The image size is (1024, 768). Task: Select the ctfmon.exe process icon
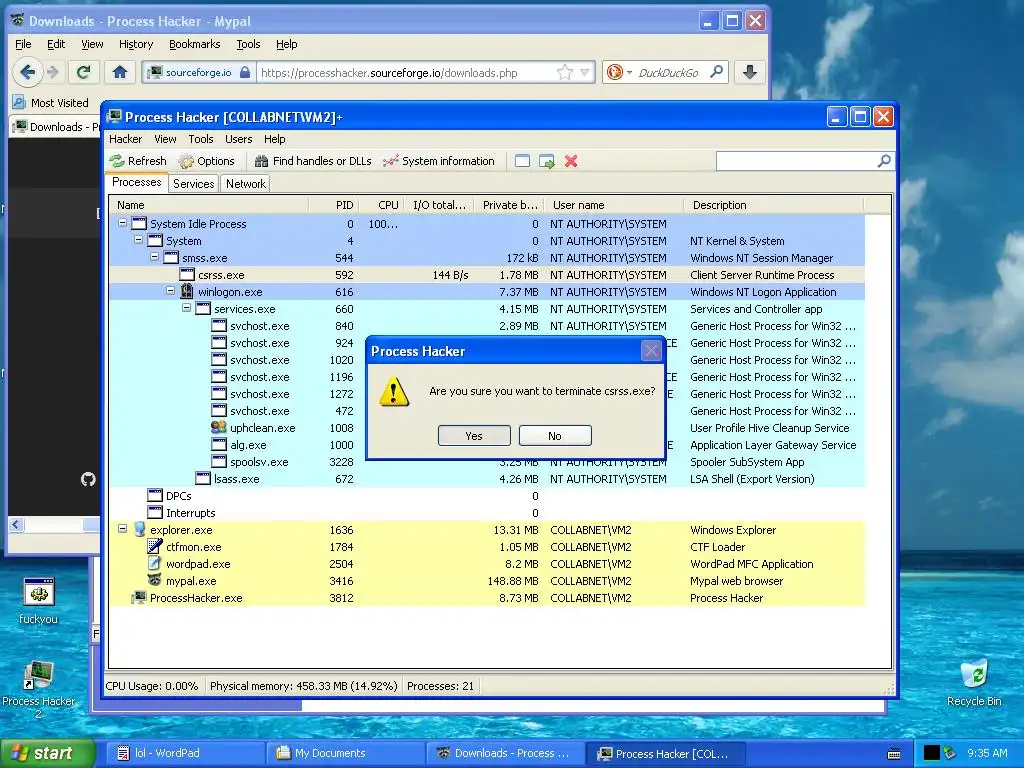point(155,547)
